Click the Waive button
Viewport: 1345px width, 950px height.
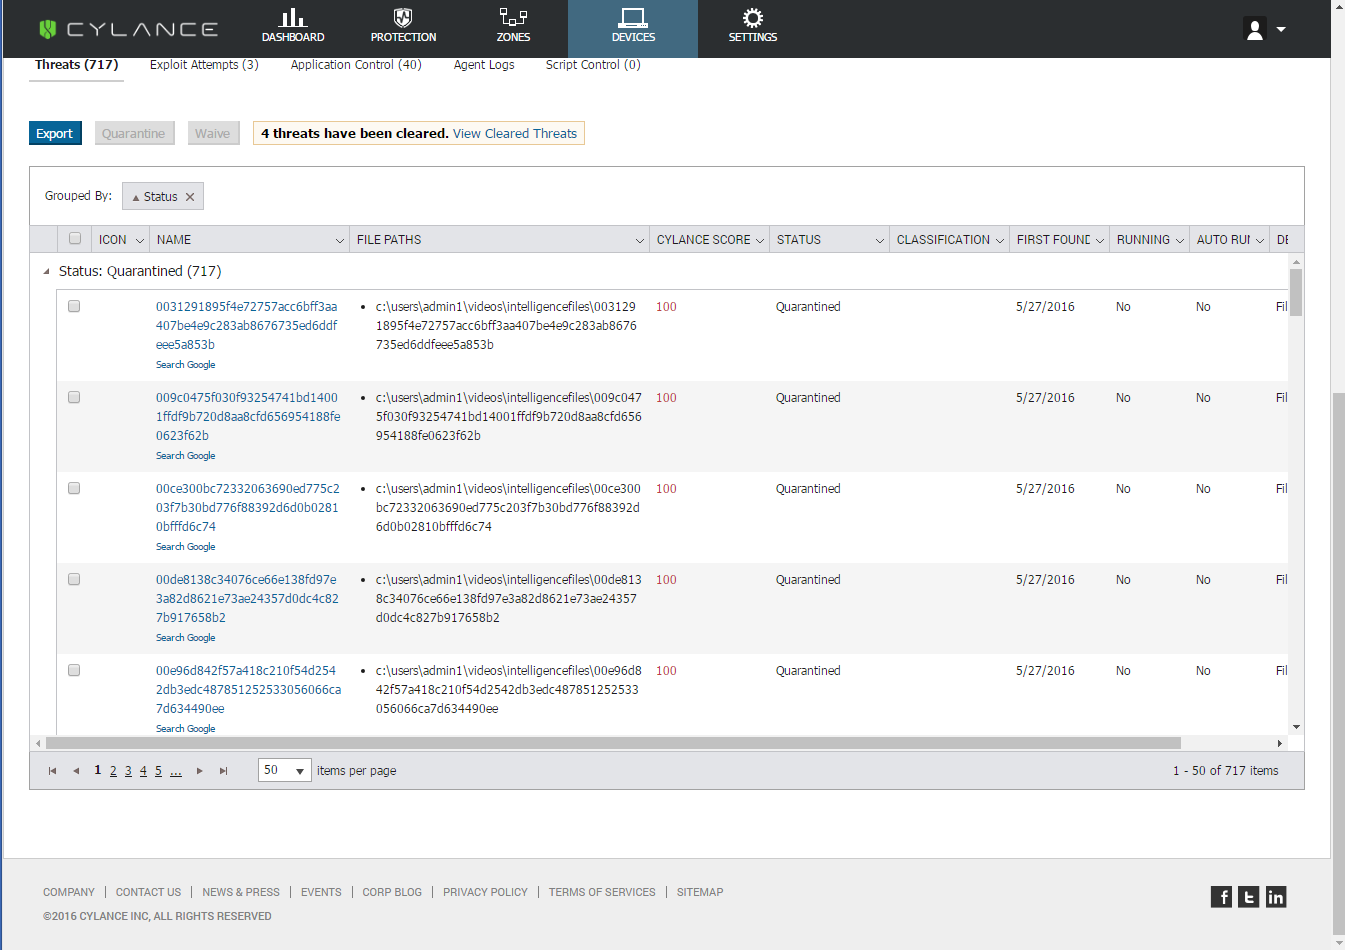[x=213, y=133]
